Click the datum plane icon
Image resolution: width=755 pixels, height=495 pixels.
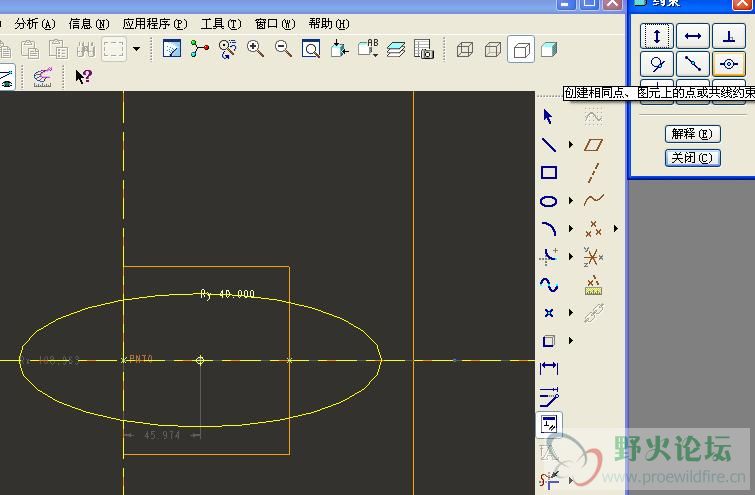click(593, 144)
